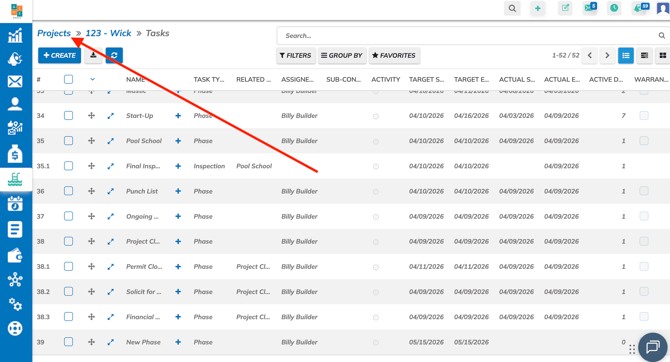670x362 pixels.
Task: Open the person contacts icon in sidebar
Action: click(15, 104)
